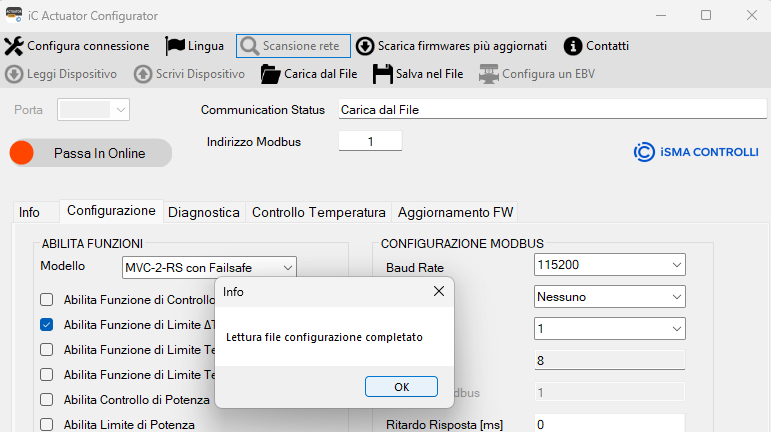Close the Info dialog with X
The image size is (771, 432).
[438, 292]
